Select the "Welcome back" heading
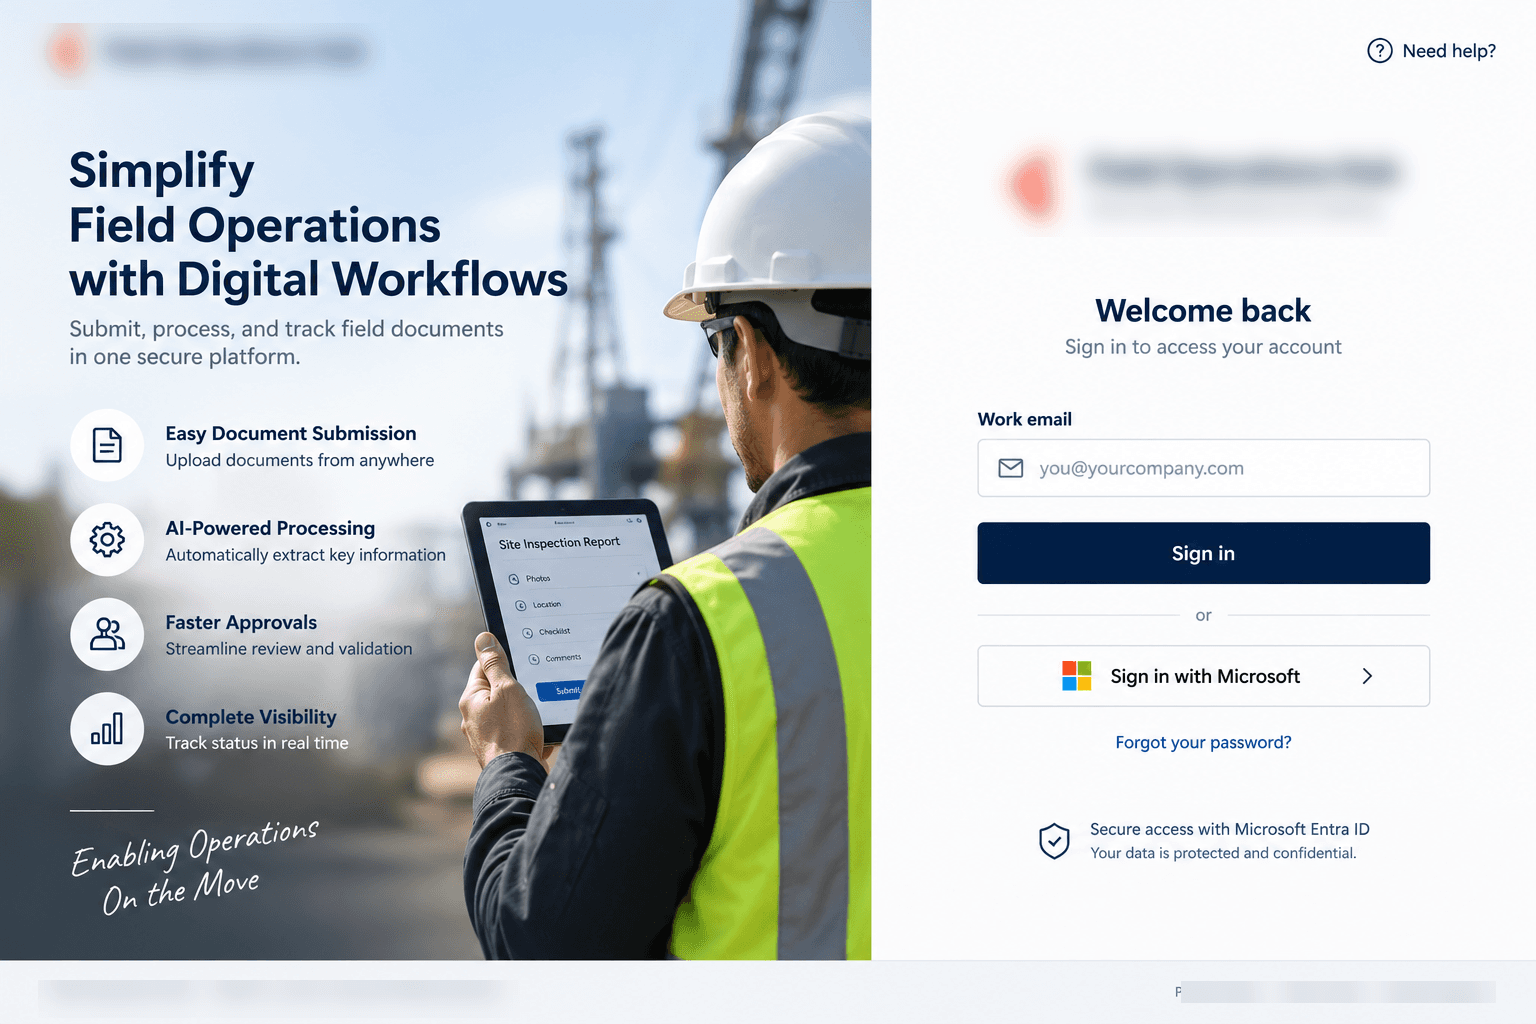The height and width of the screenshot is (1024, 1536). coord(1203,310)
